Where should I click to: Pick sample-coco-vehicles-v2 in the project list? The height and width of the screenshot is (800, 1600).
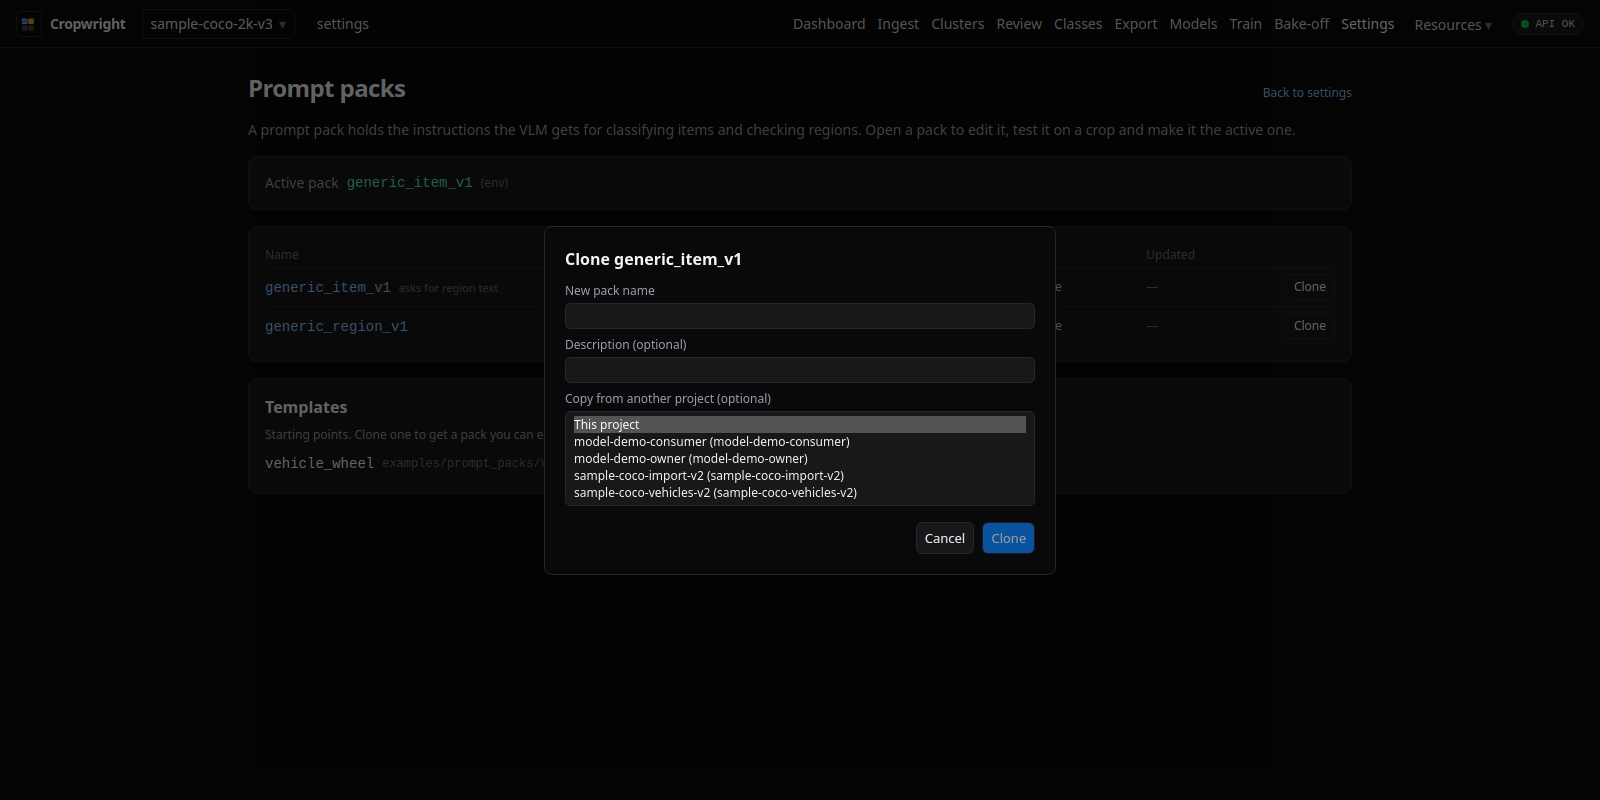[x=800, y=493]
